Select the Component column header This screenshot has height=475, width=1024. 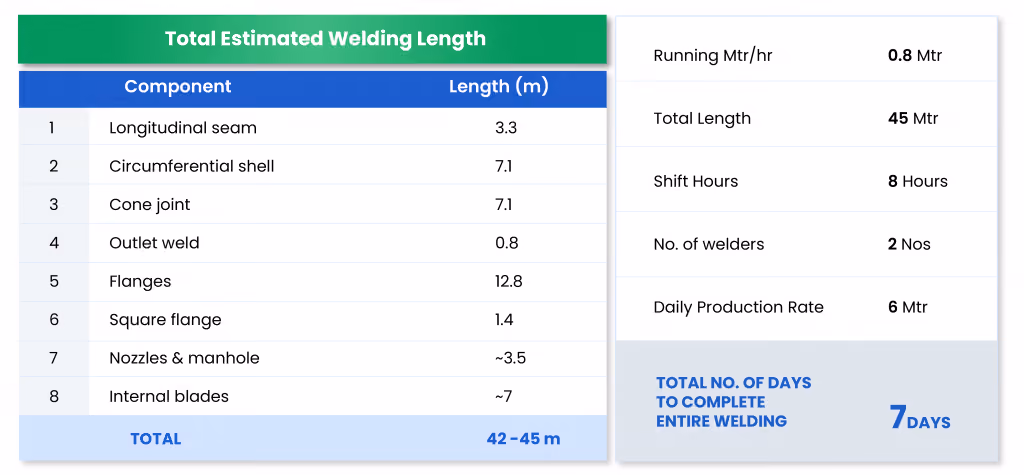[x=178, y=86]
